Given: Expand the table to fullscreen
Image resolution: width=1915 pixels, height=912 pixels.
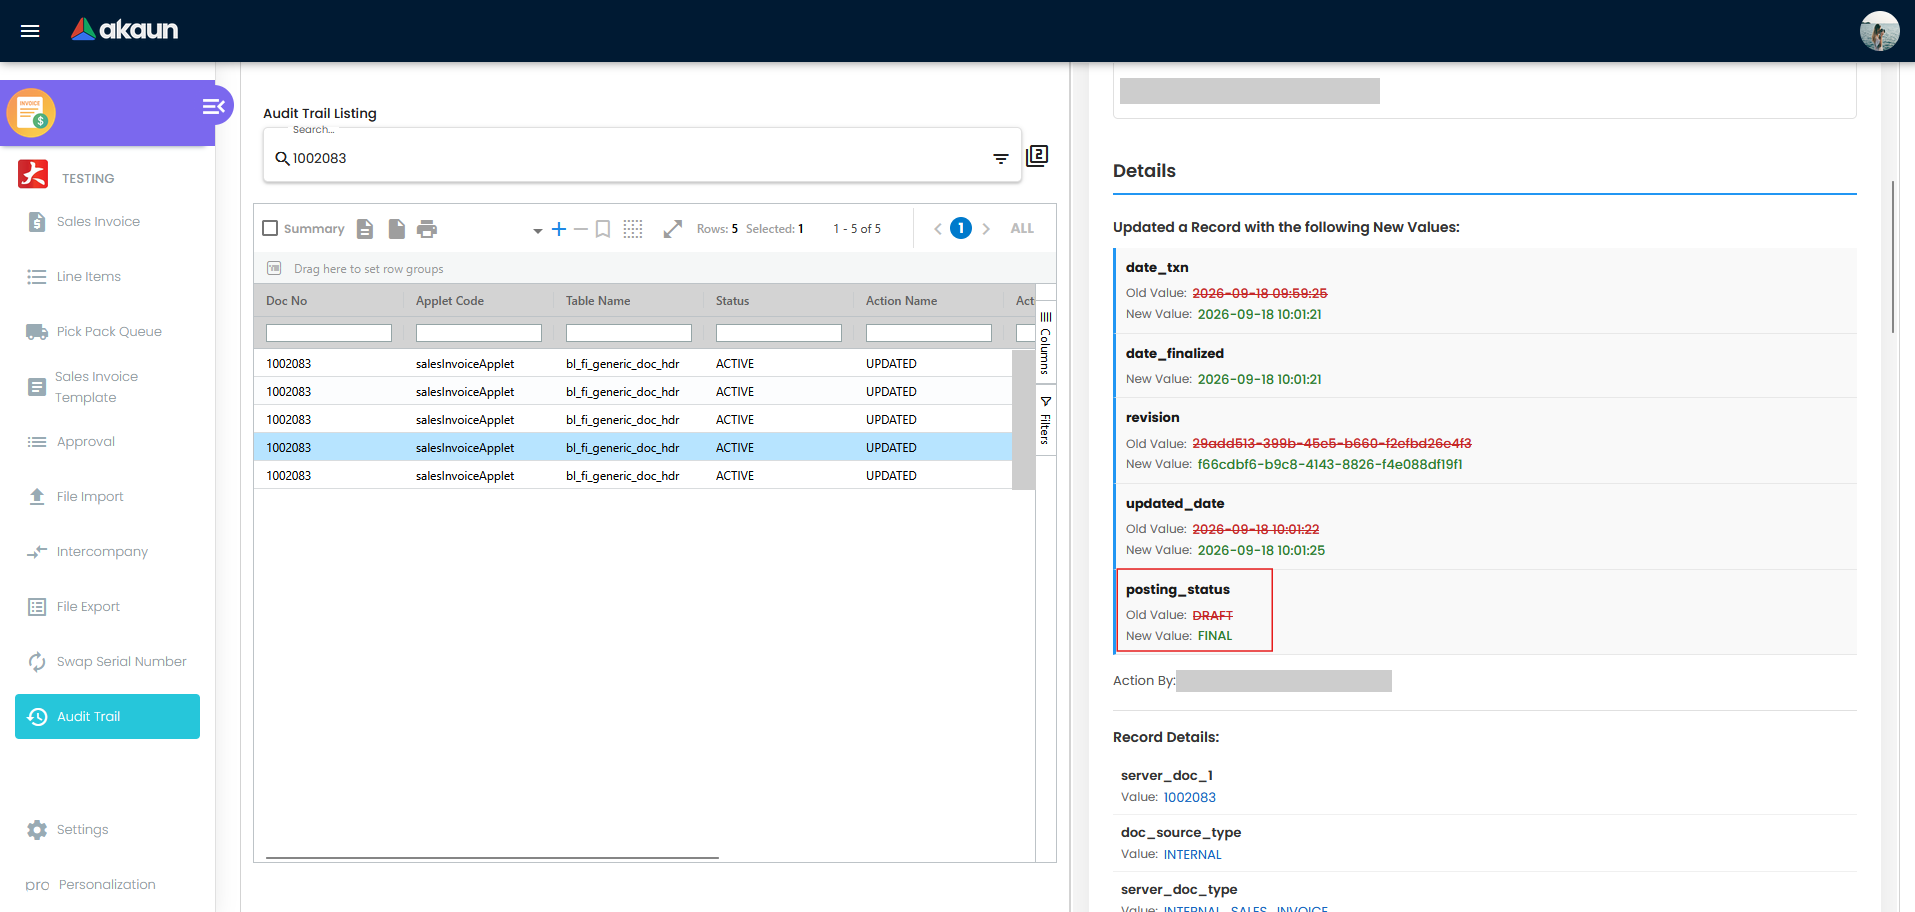Looking at the screenshot, I should [x=673, y=229].
